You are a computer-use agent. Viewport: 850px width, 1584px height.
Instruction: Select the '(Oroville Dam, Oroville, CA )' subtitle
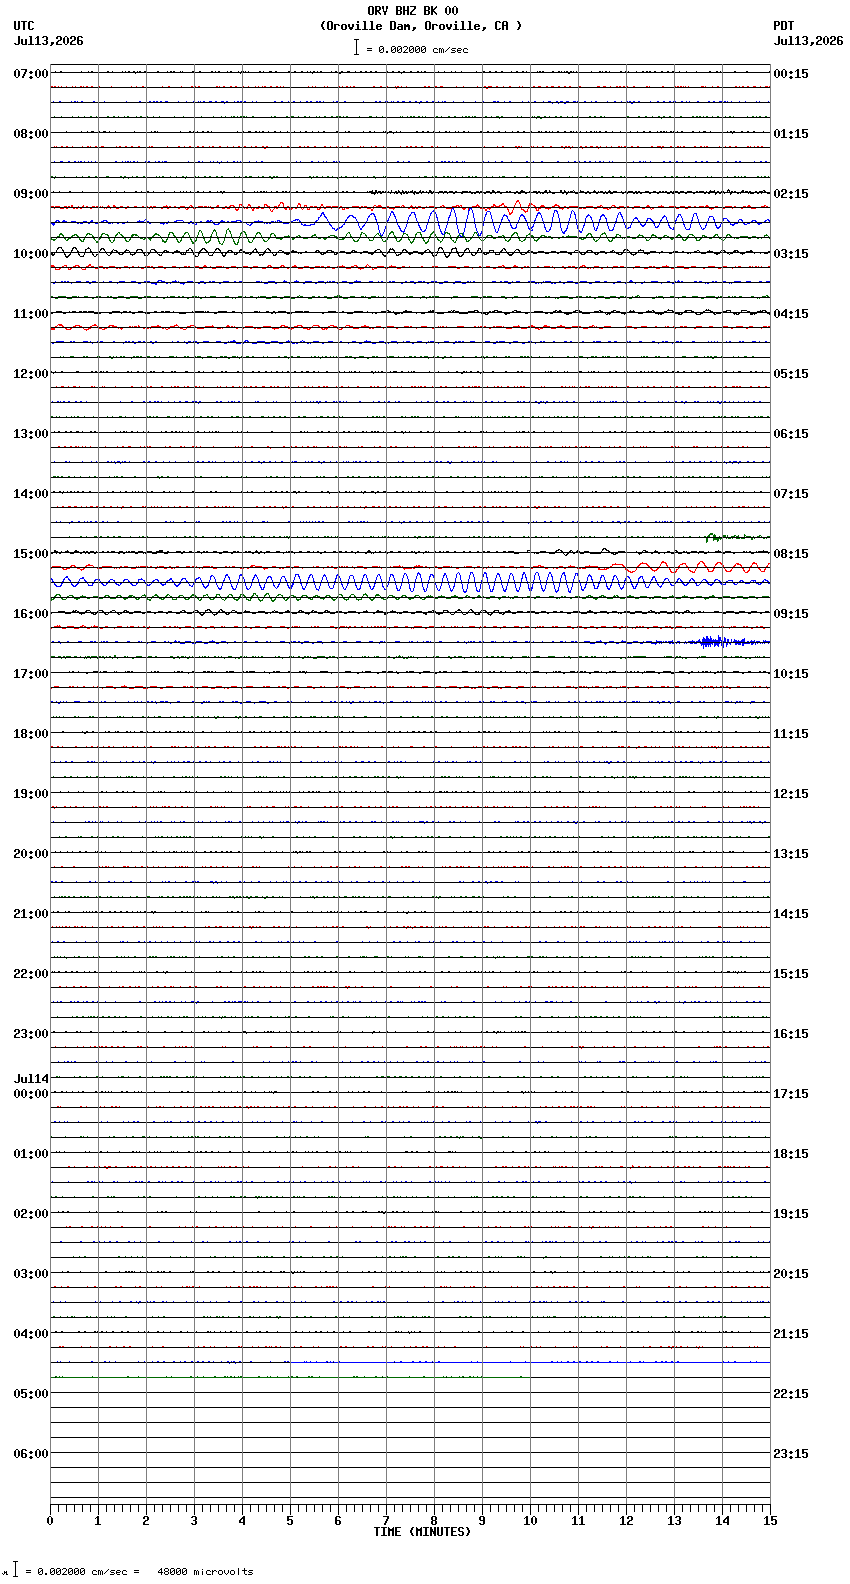pos(421,26)
